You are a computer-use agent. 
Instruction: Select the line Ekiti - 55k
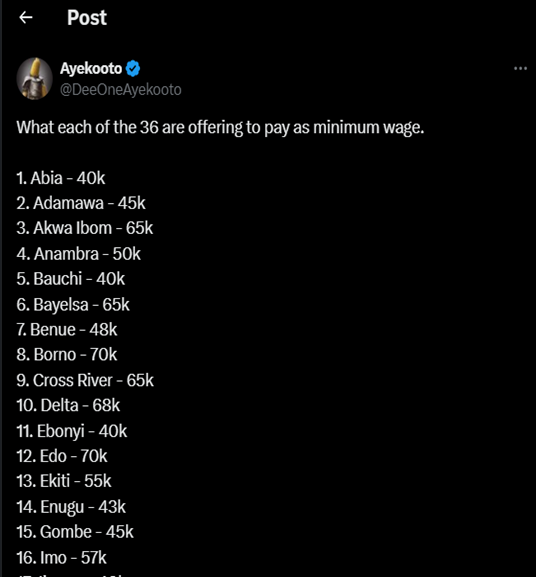click(x=64, y=481)
